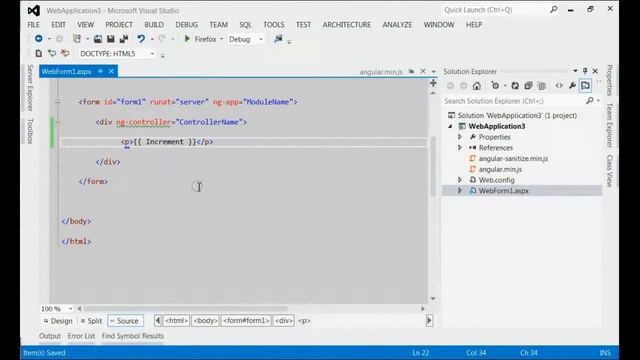Click the editor horizontal scrollbar thumb
Screen dimensions: 640x360
point(186,309)
